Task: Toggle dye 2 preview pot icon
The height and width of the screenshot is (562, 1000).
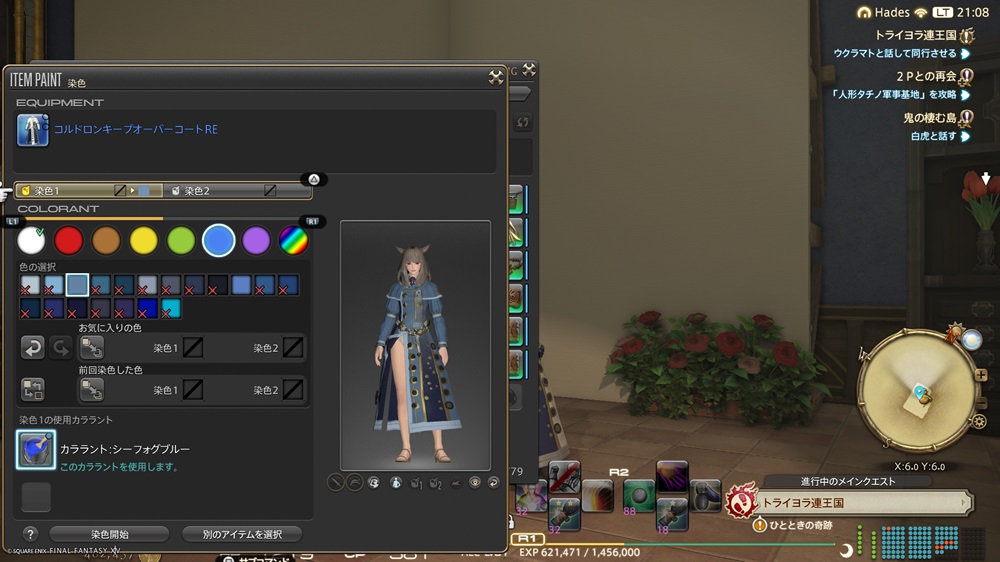Action: [x=435, y=483]
